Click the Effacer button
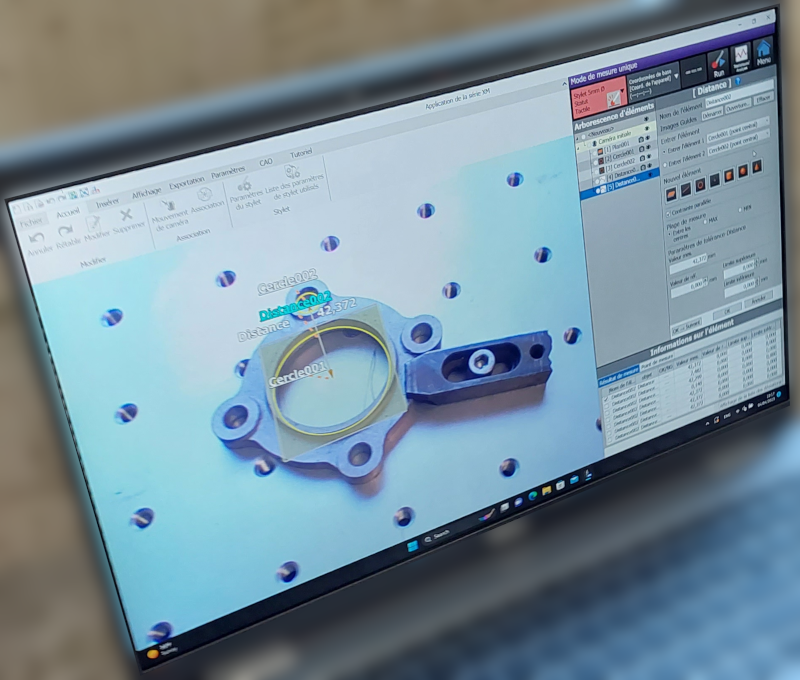The width and height of the screenshot is (800, 680). click(764, 98)
